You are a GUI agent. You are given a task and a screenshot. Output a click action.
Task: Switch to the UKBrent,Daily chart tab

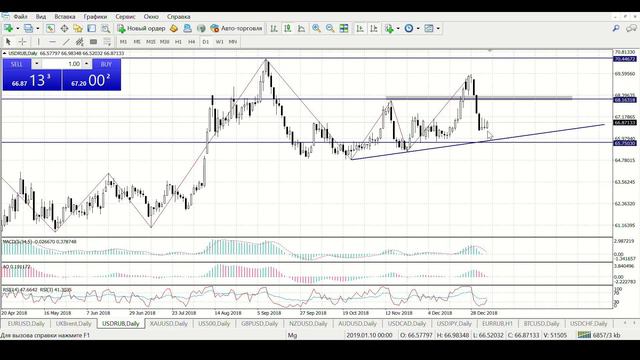(73, 324)
